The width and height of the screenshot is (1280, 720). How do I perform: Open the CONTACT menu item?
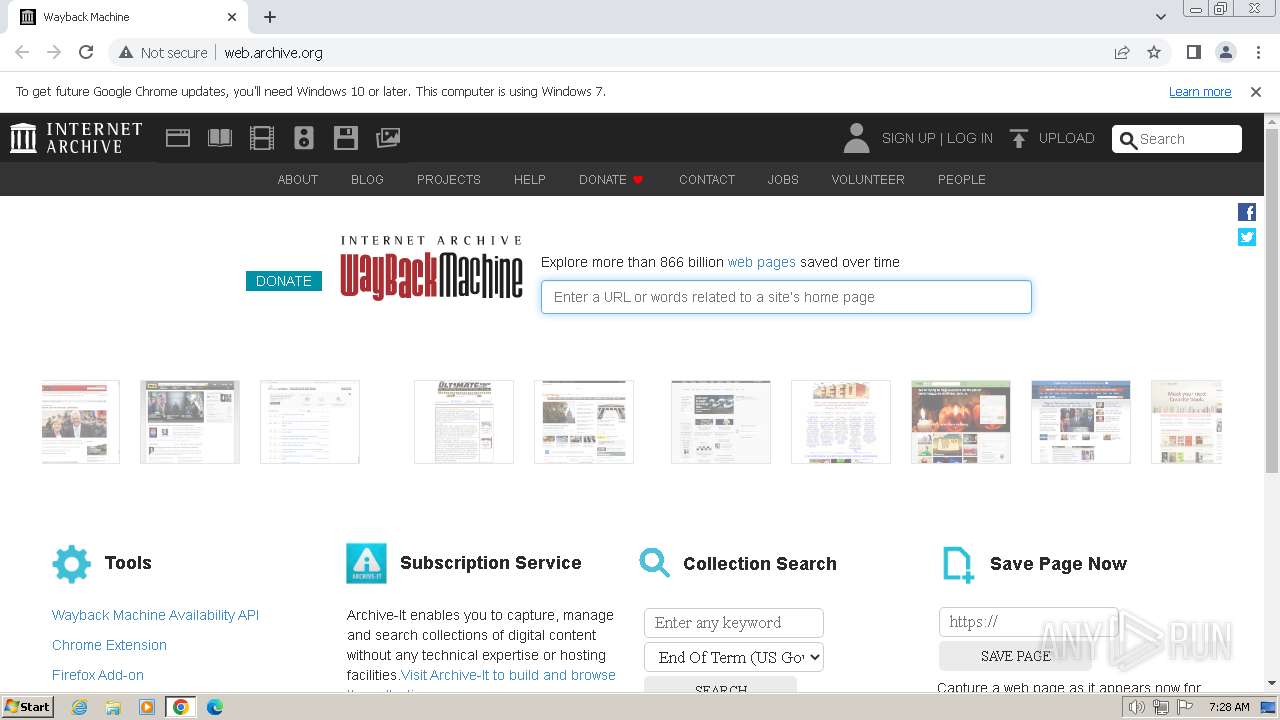[707, 180]
